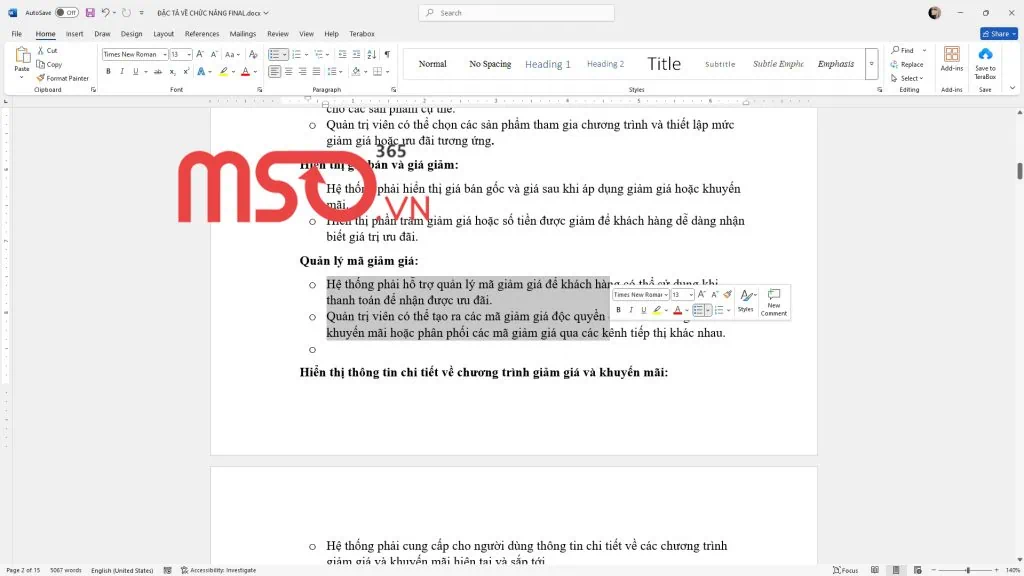This screenshot has width=1024, height=576.
Task: Click the Sort icon in the Paragraph group
Action: 371,54
